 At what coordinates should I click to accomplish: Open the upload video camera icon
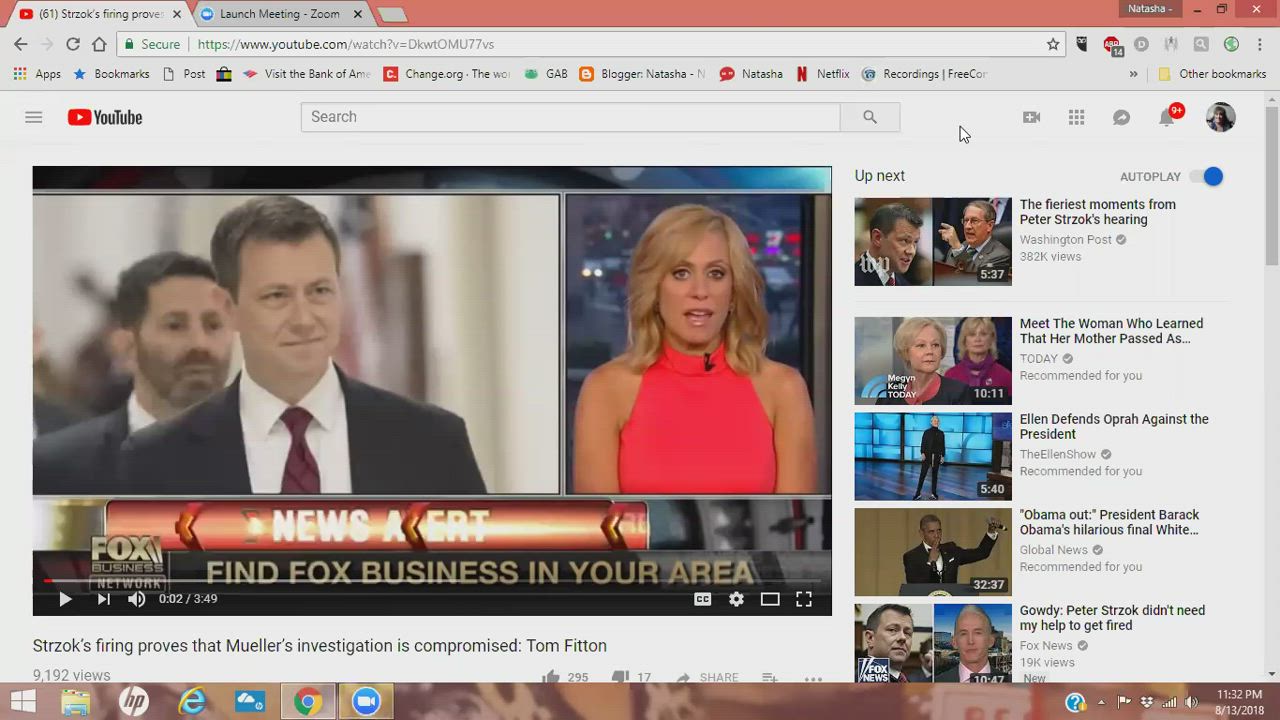point(1031,117)
